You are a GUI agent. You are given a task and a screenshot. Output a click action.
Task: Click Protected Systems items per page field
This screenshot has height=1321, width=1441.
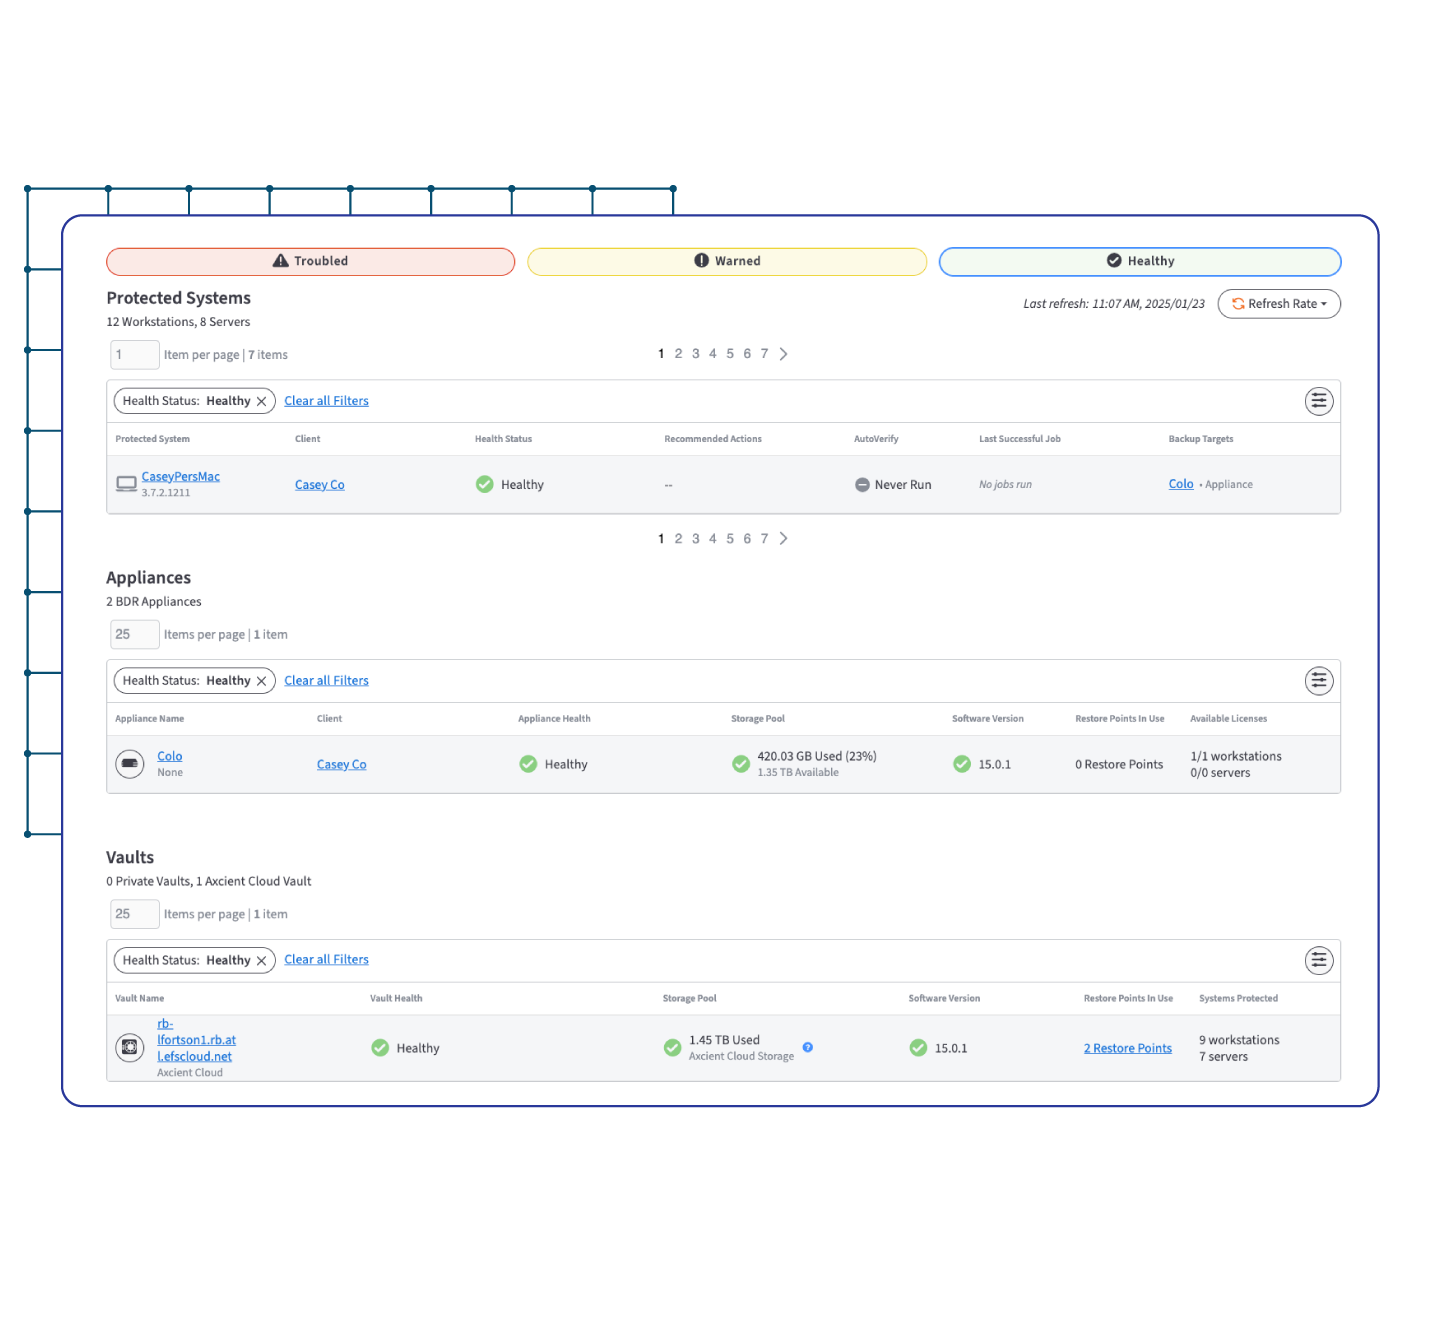[x=134, y=355]
